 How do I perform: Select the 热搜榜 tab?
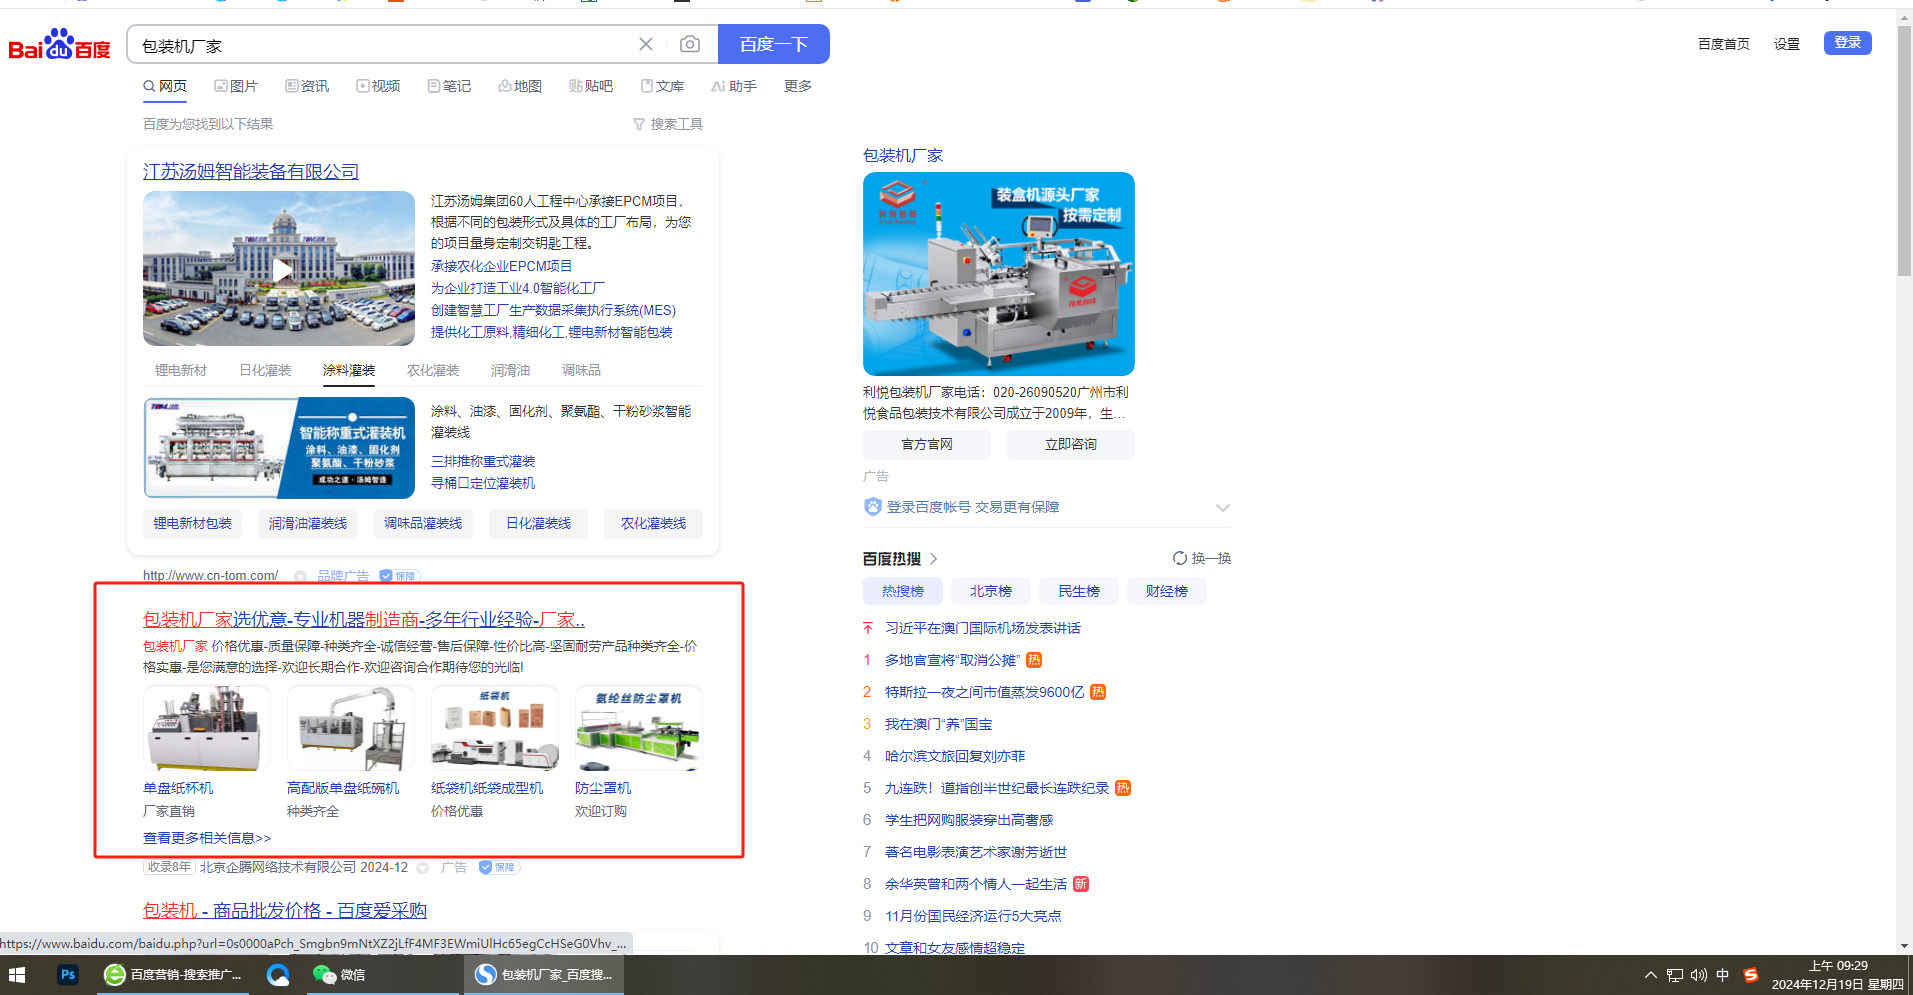[x=903, y=592]
